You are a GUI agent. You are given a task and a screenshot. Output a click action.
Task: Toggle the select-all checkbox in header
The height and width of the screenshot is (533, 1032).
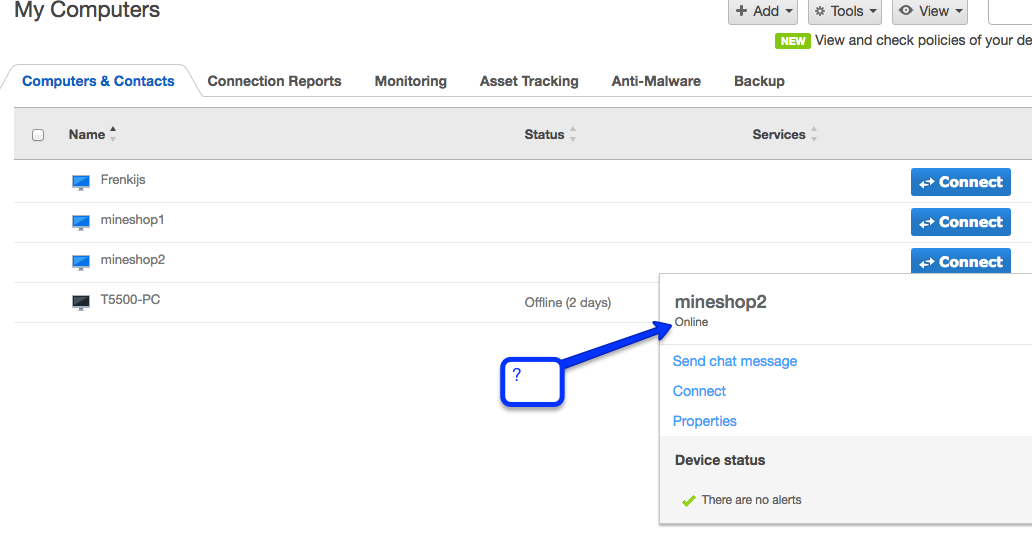38,135
